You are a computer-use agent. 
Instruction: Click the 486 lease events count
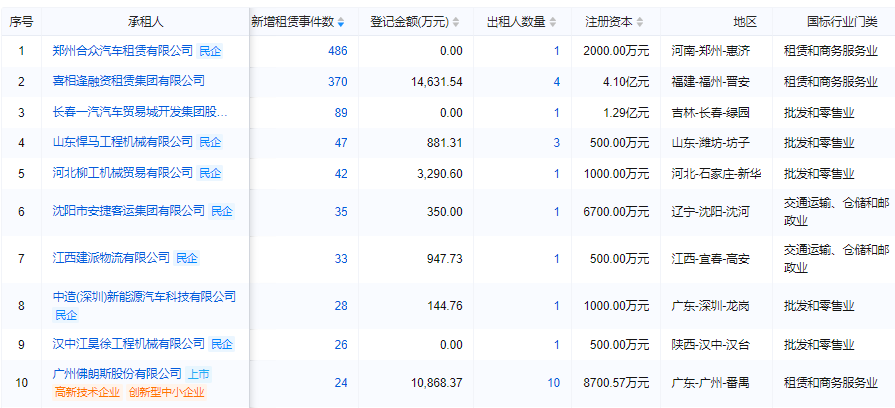337,51
